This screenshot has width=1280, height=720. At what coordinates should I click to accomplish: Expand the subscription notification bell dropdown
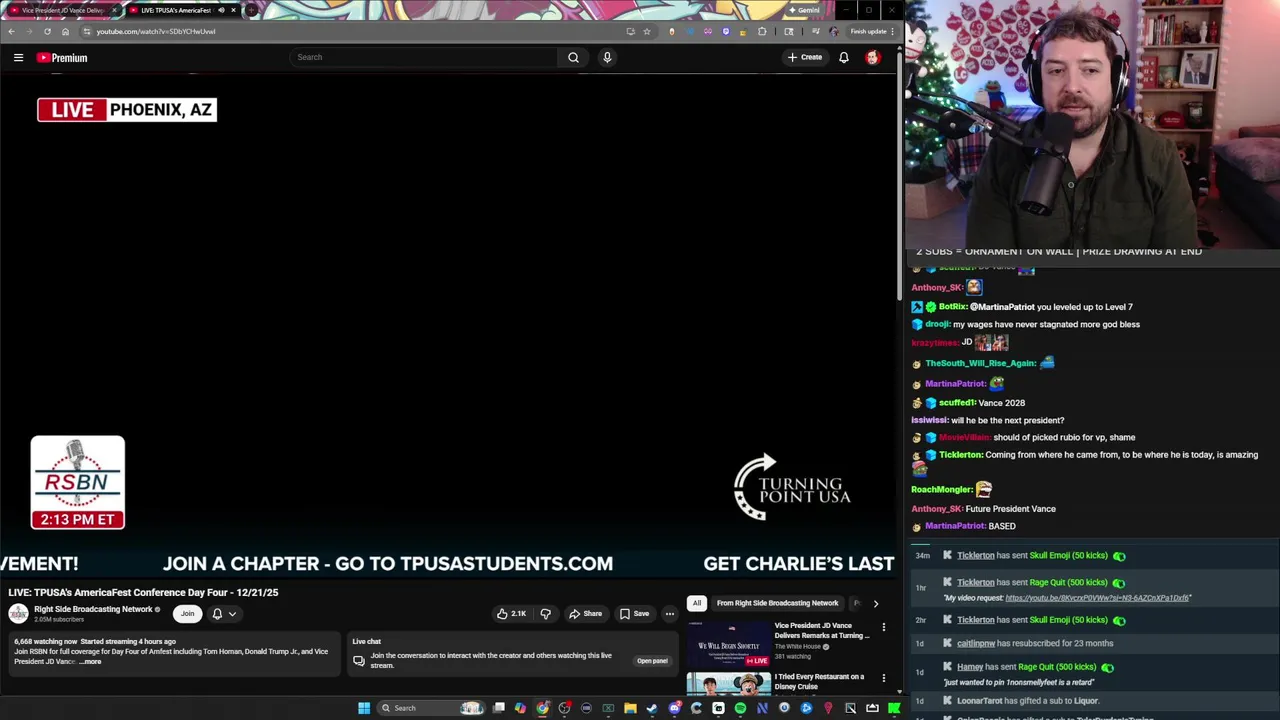(x=224, y=614)
